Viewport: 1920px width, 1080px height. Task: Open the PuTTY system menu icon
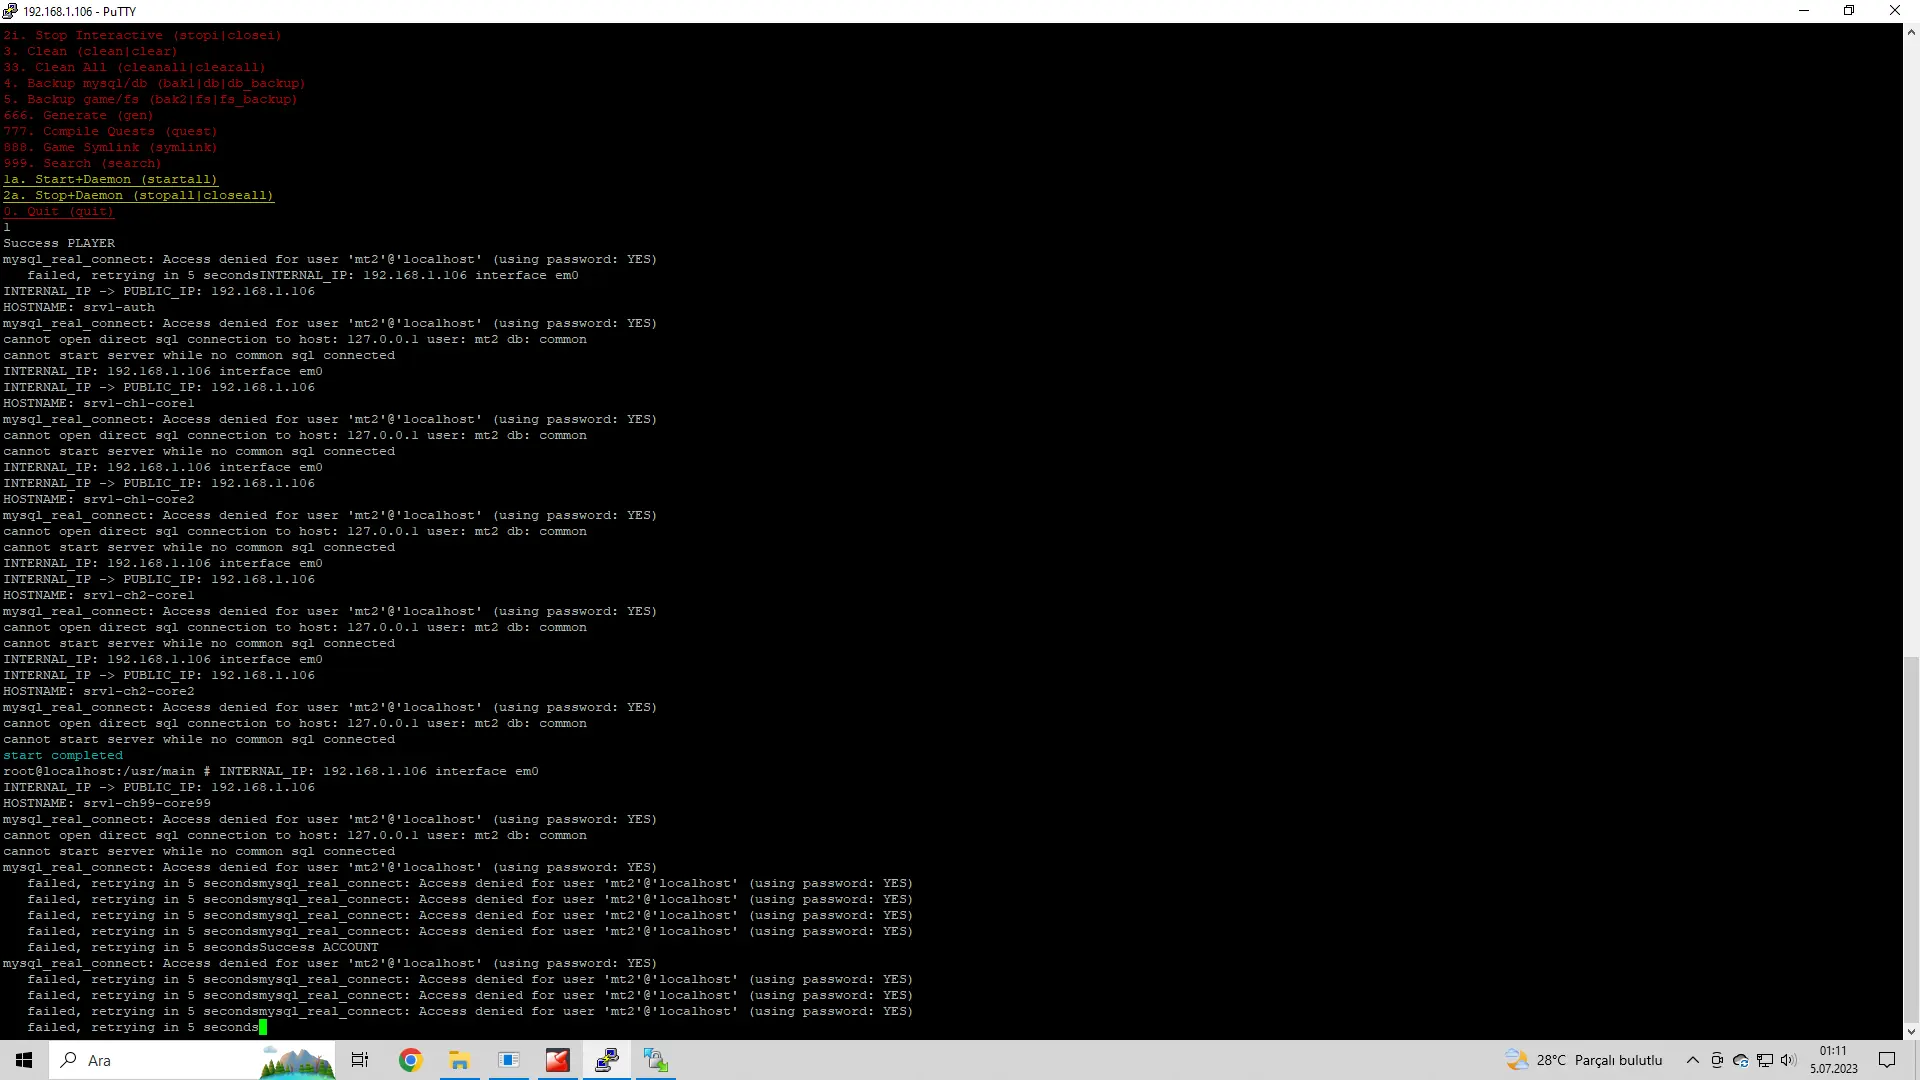point(10,11)
